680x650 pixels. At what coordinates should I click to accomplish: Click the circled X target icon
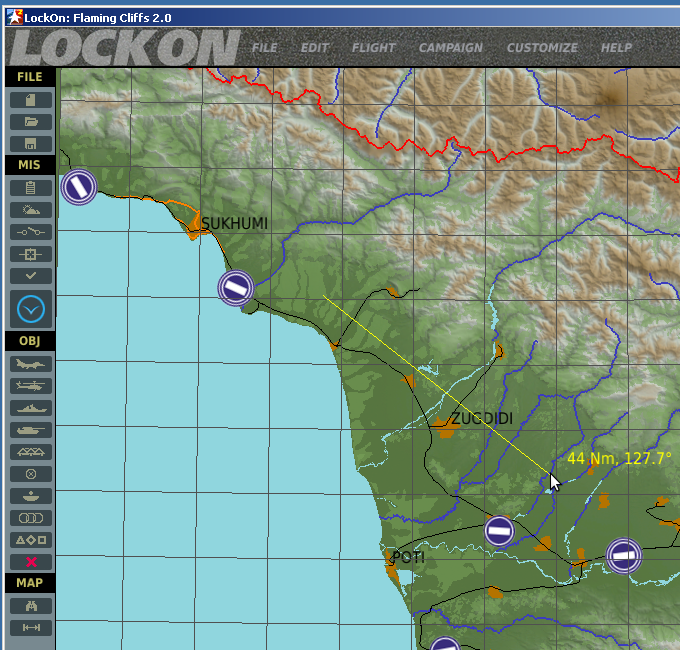[x=31, y=474]
